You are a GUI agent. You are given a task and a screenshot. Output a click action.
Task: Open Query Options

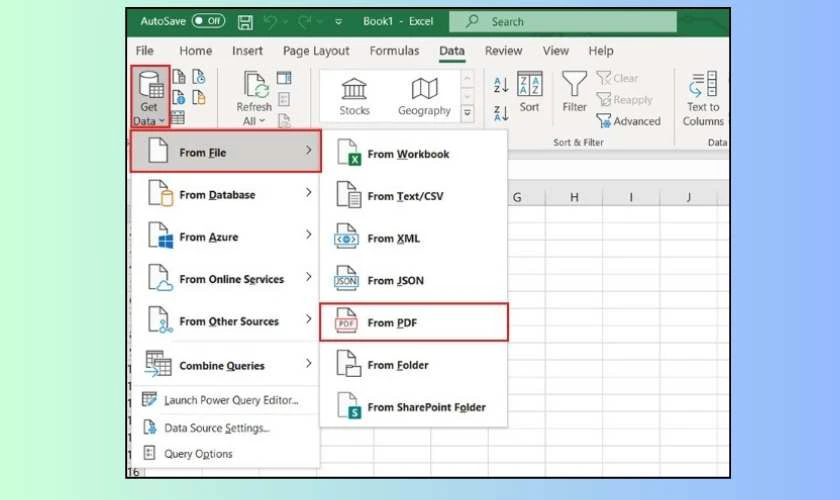coord(227,453)
